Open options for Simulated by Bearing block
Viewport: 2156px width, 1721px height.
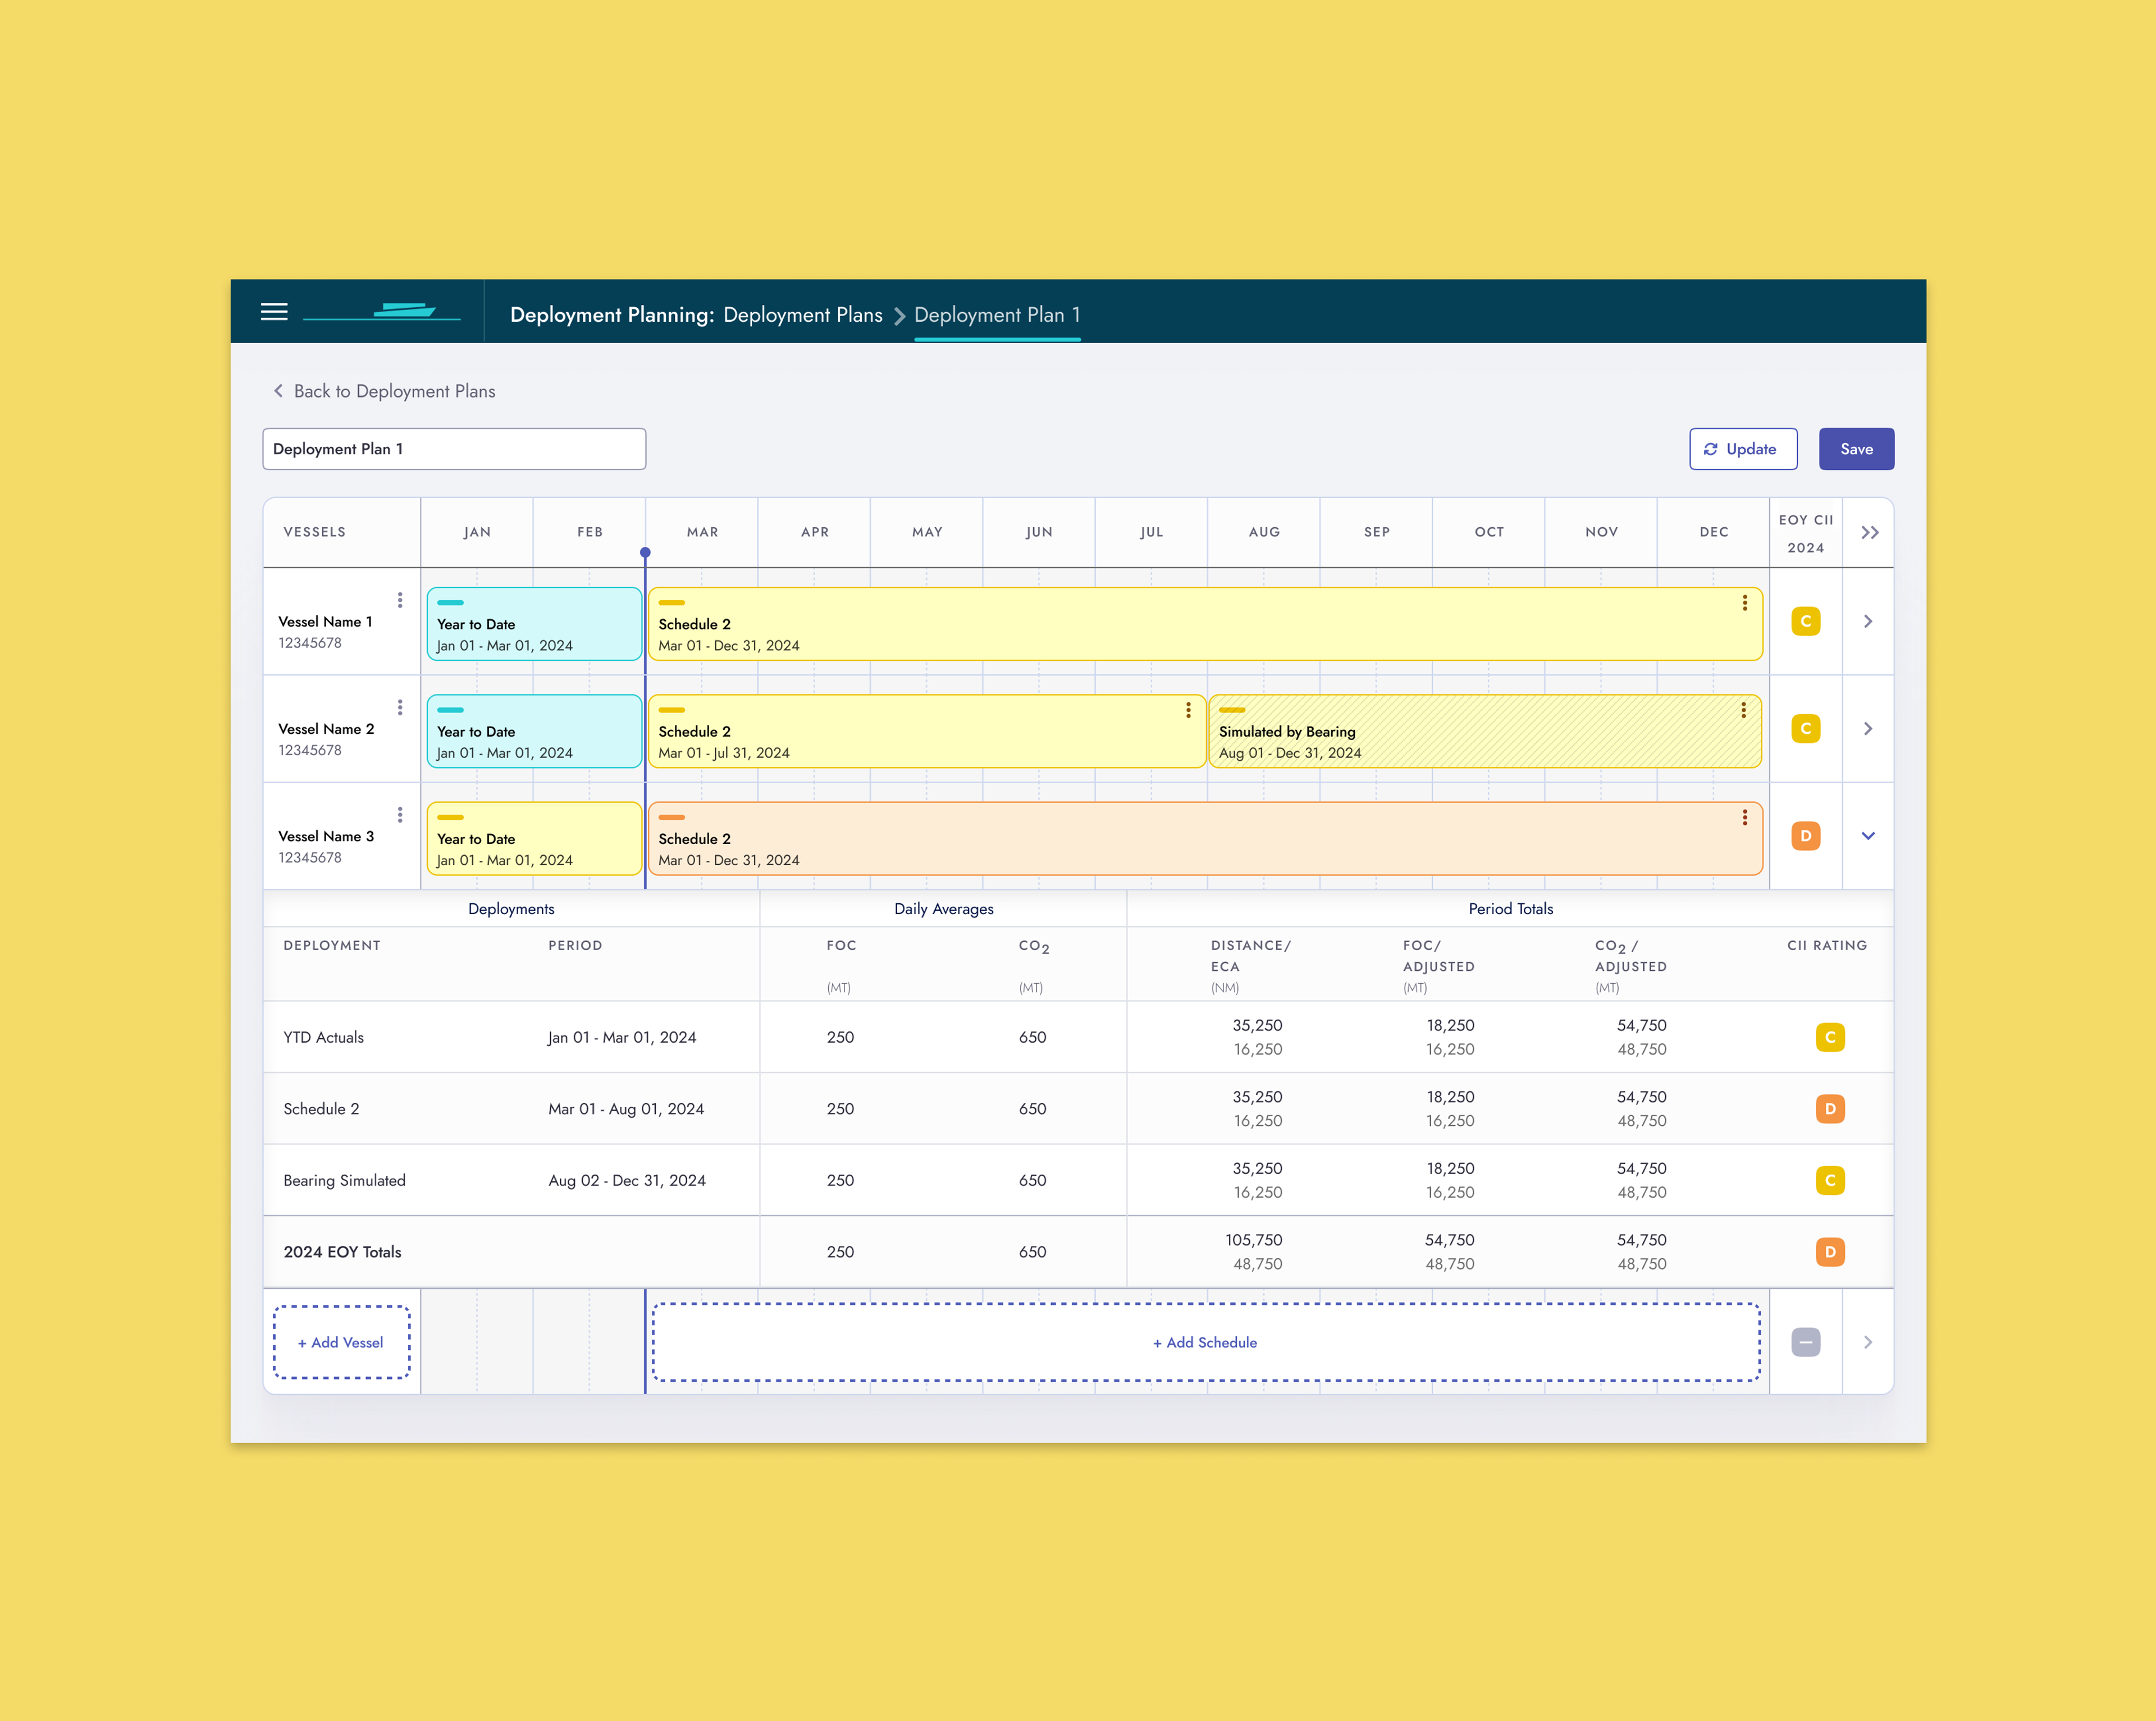point(1743,710)
